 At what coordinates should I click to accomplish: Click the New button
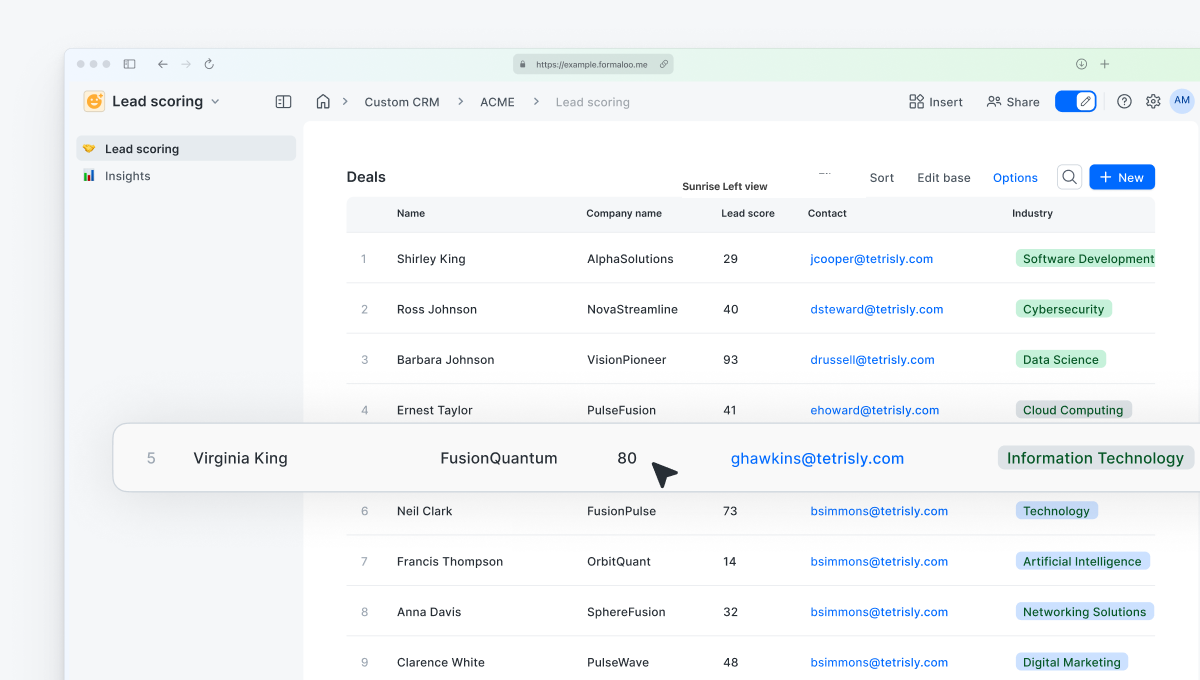point(1122,177)
